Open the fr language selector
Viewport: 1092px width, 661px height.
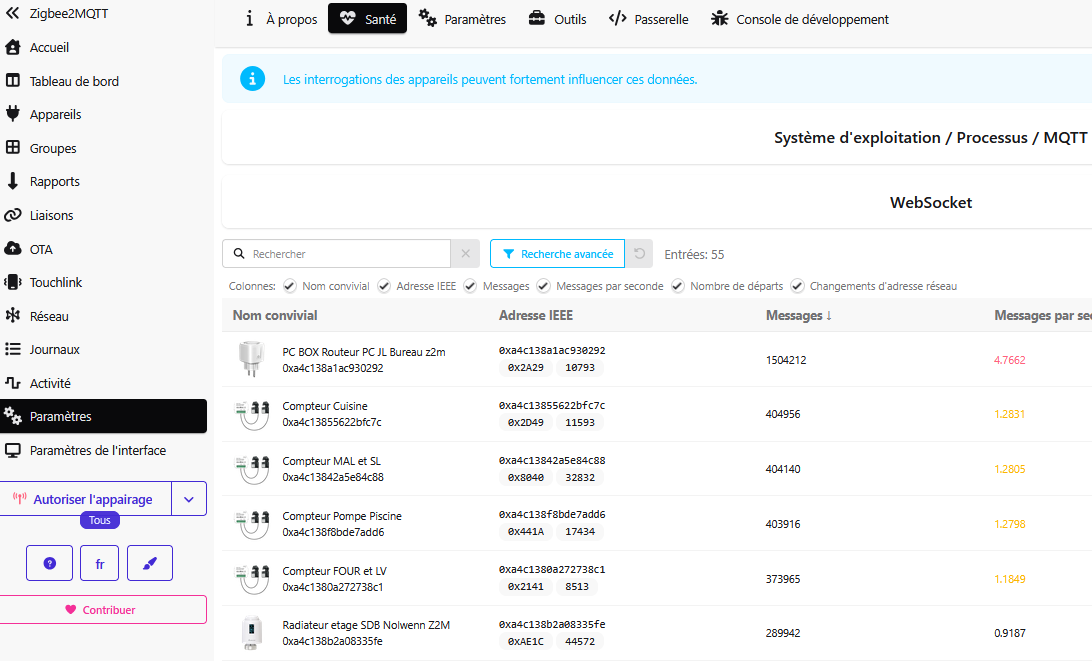(100, 563)
